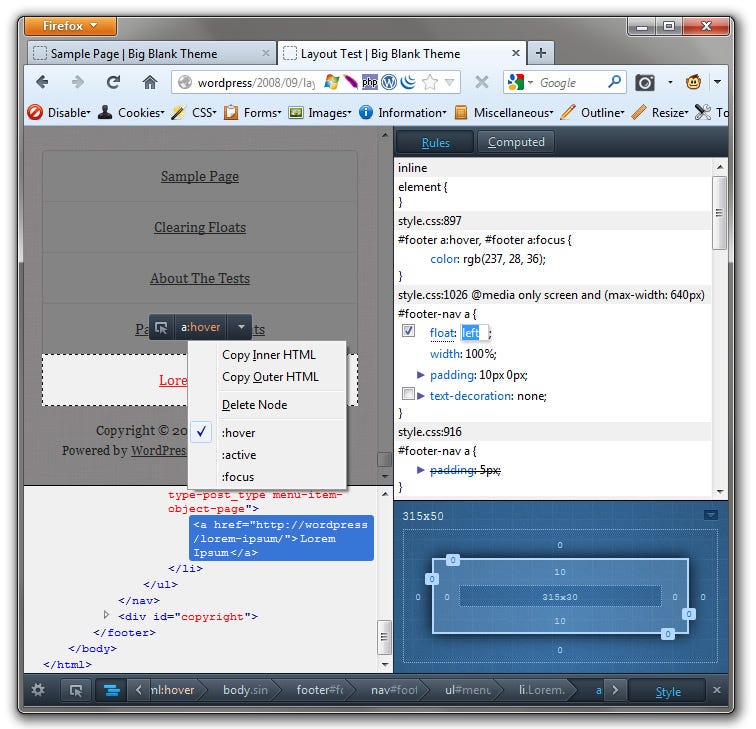Expand the div id="copyright" node
Screen dimensions: 756x729
click(106, 615)
